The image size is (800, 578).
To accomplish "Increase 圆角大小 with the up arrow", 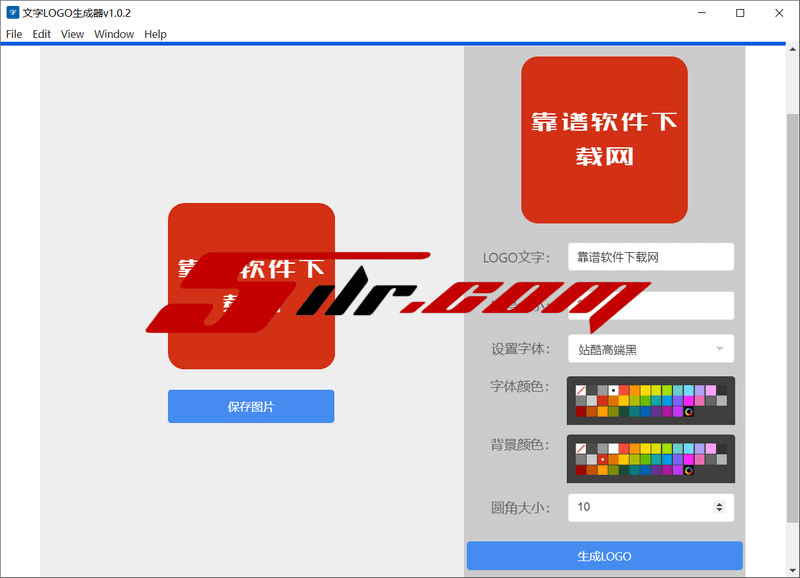I will coord(719,504).
